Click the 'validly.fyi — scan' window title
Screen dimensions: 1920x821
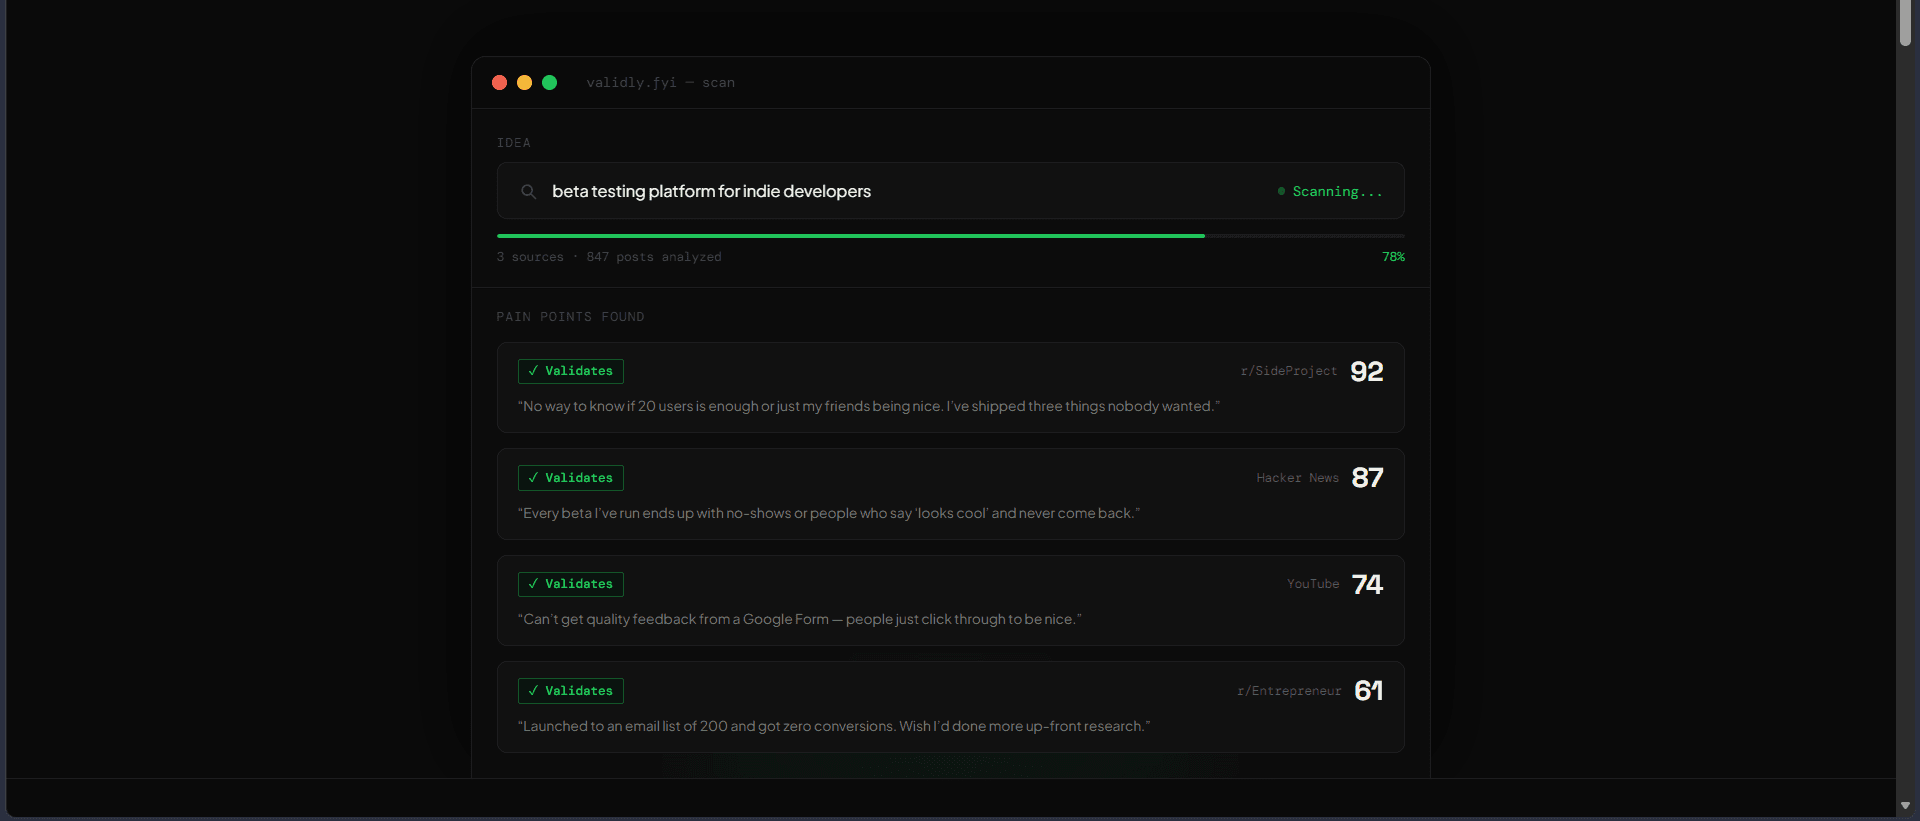661,83
